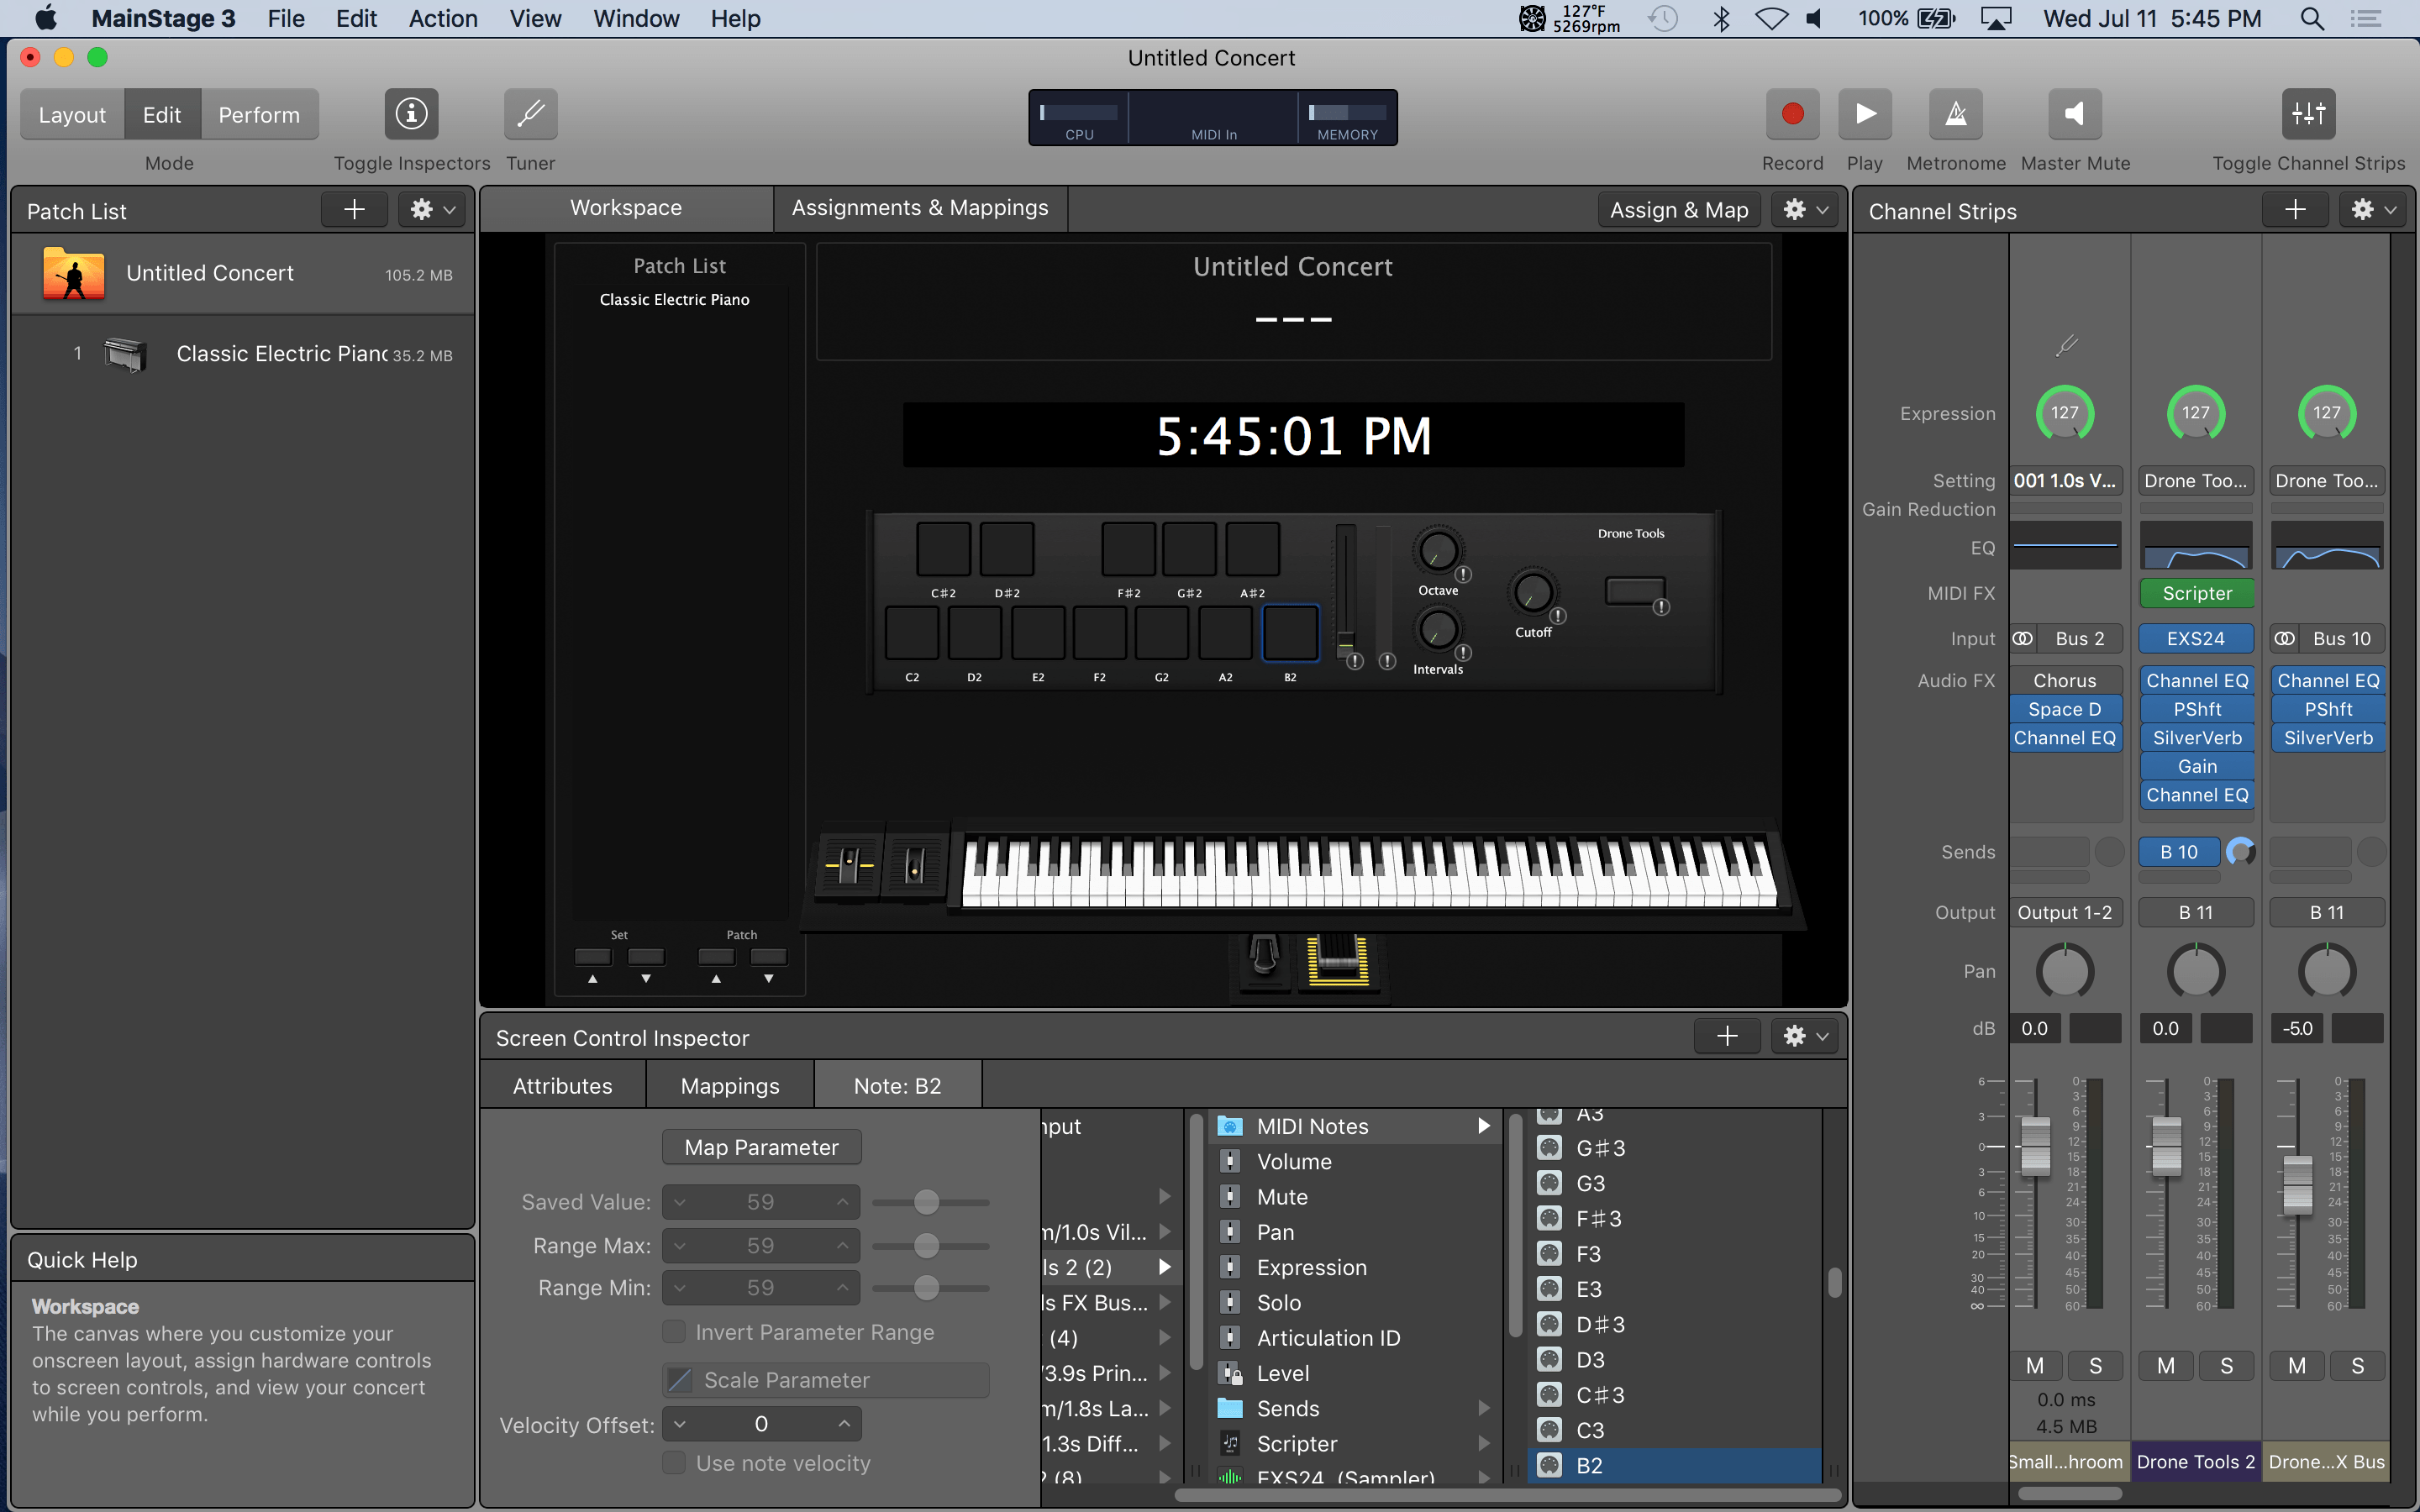Open the Output 1-2 output menu
Image resolution: width=2420 pixels, height=1512 pixels.
click(x=2065, y=912)
